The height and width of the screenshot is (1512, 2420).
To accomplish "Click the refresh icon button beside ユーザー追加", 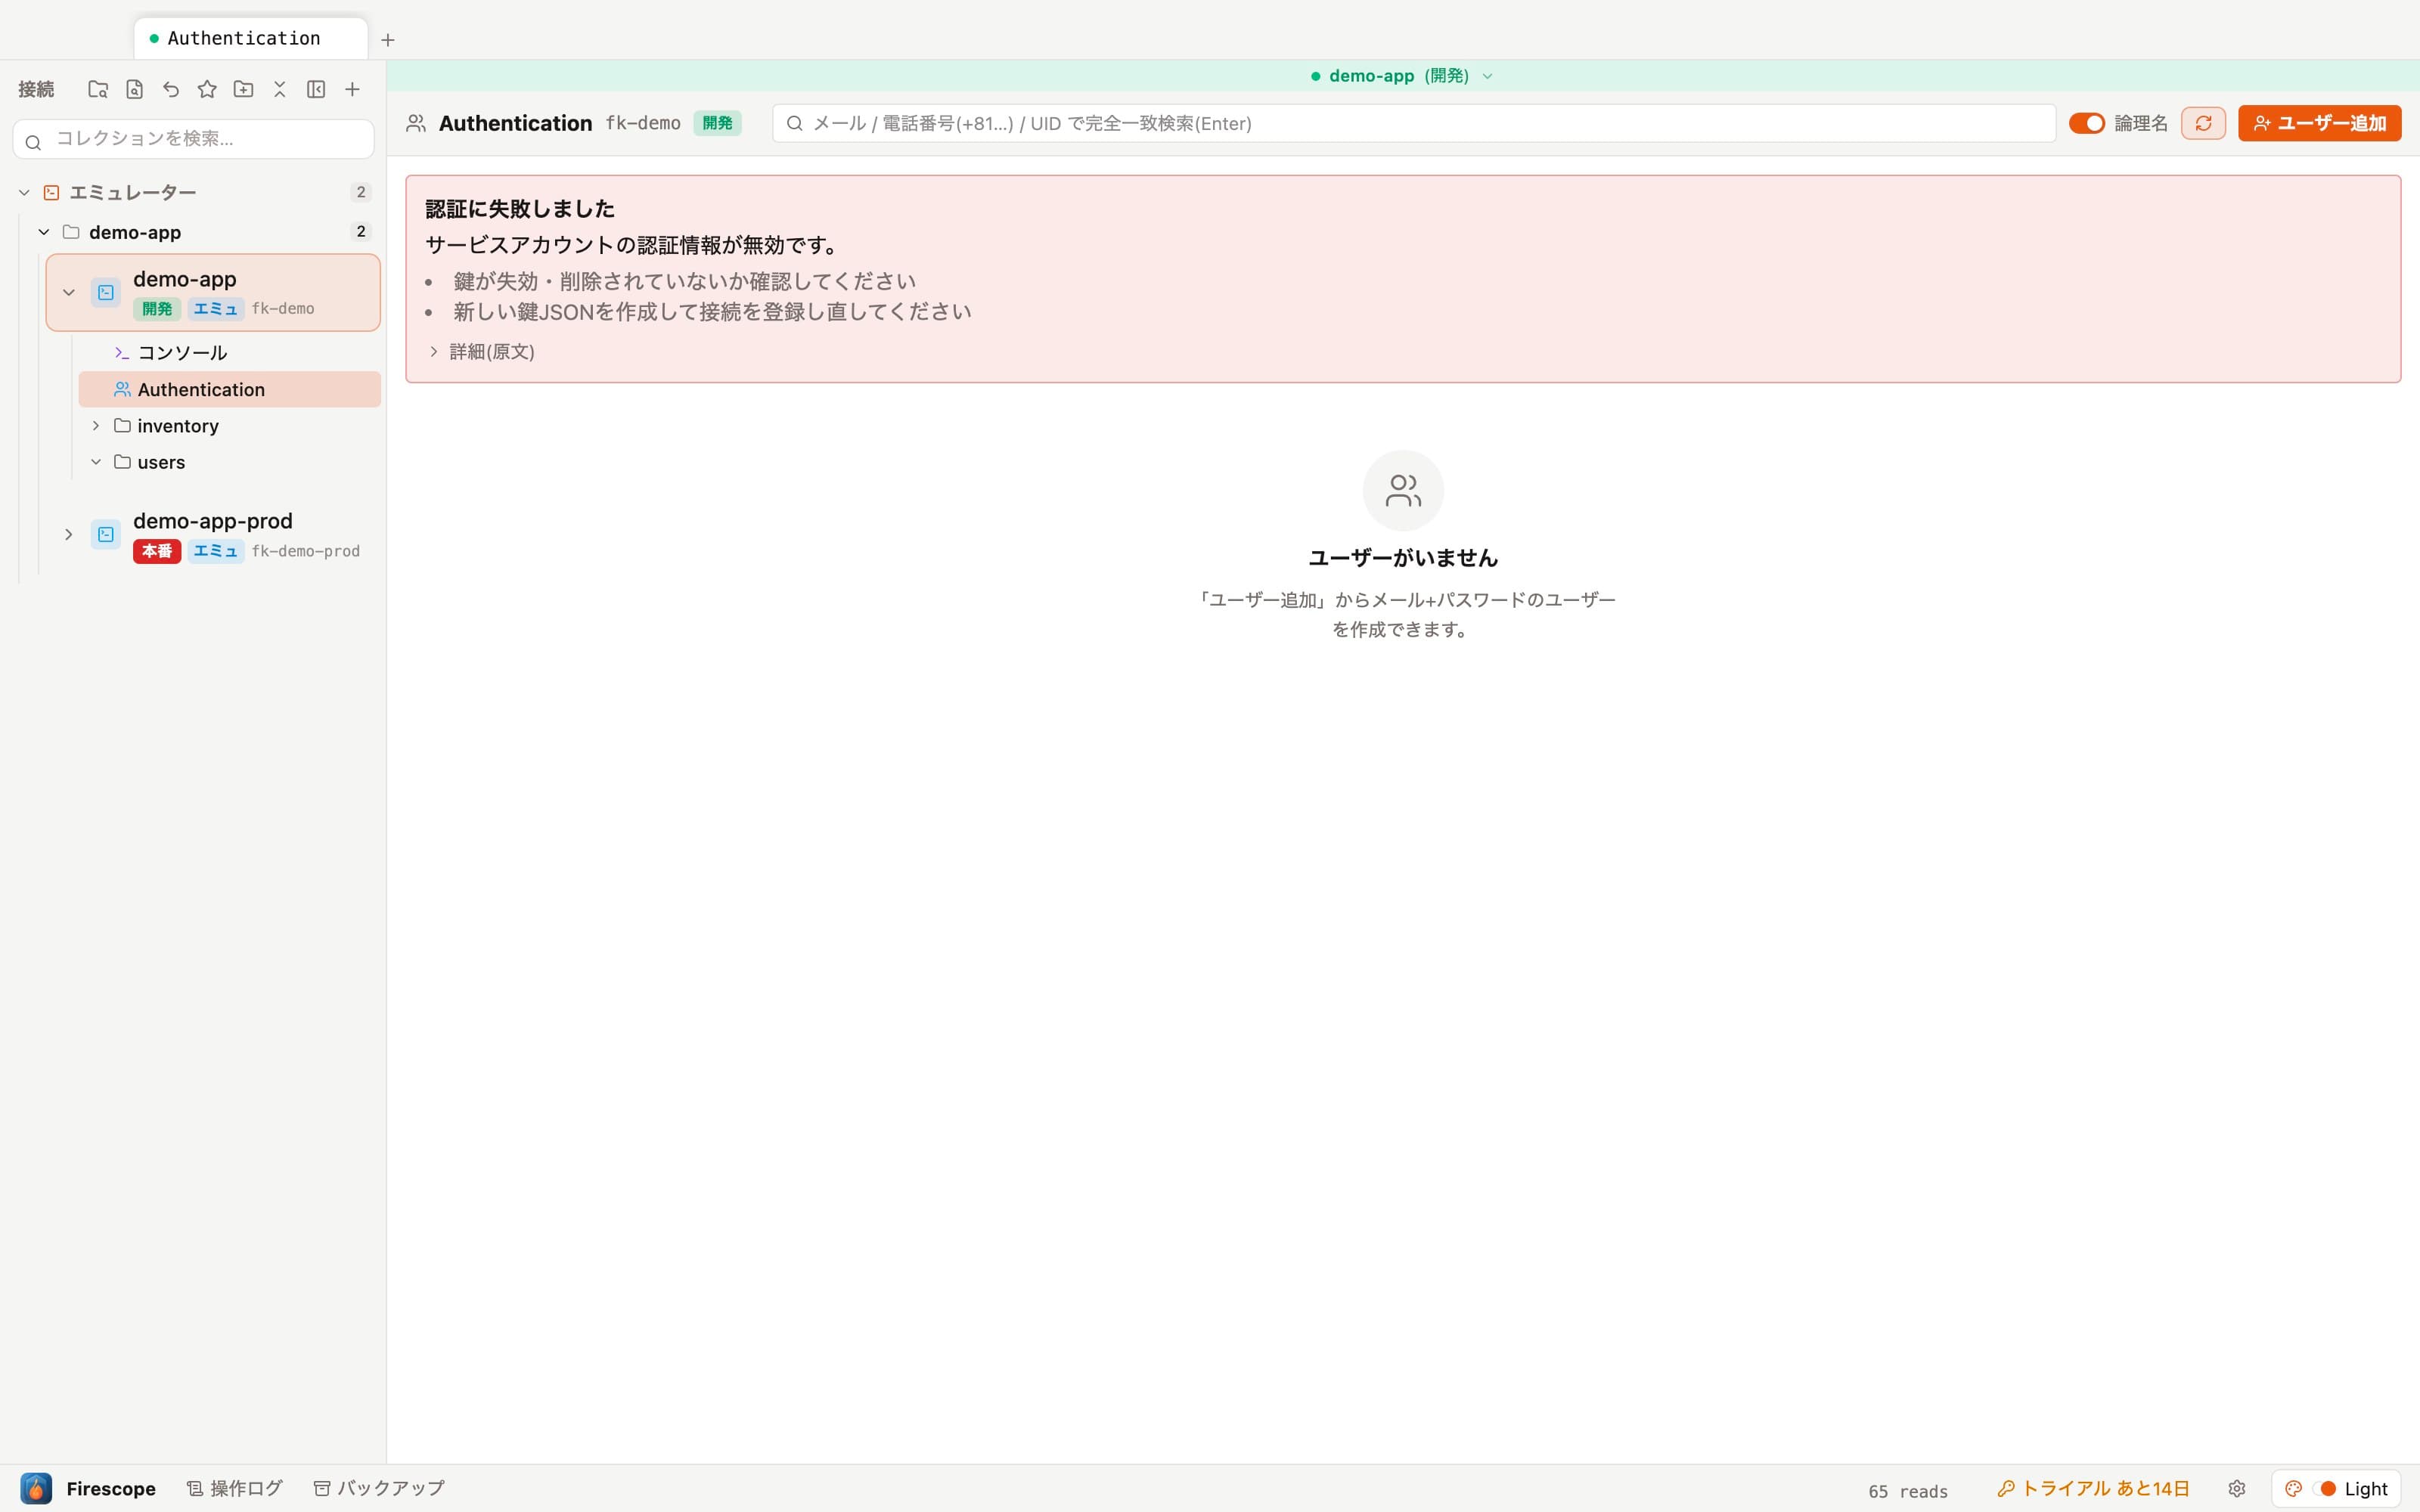I will tap(2203, 123).
